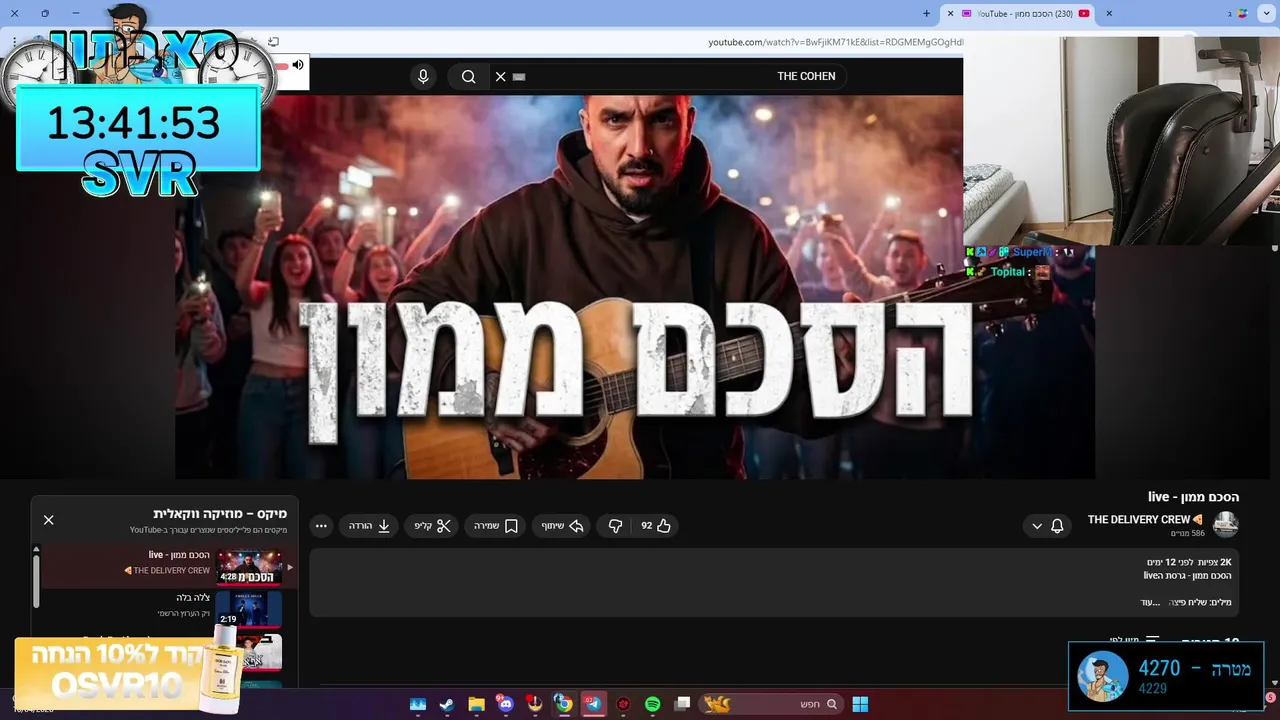Expand the description with עוד (more)
Image resolution: width=1280 pixels, height=720 pixels.
tap(1151, 602)
